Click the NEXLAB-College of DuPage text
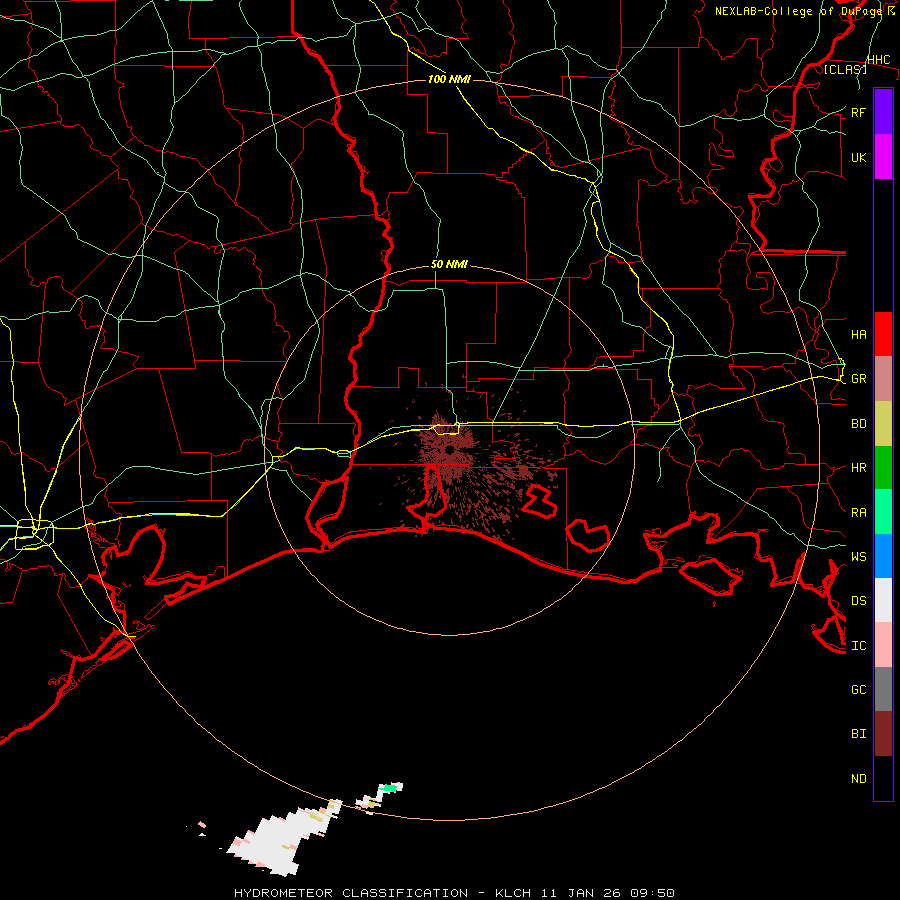 800,11
